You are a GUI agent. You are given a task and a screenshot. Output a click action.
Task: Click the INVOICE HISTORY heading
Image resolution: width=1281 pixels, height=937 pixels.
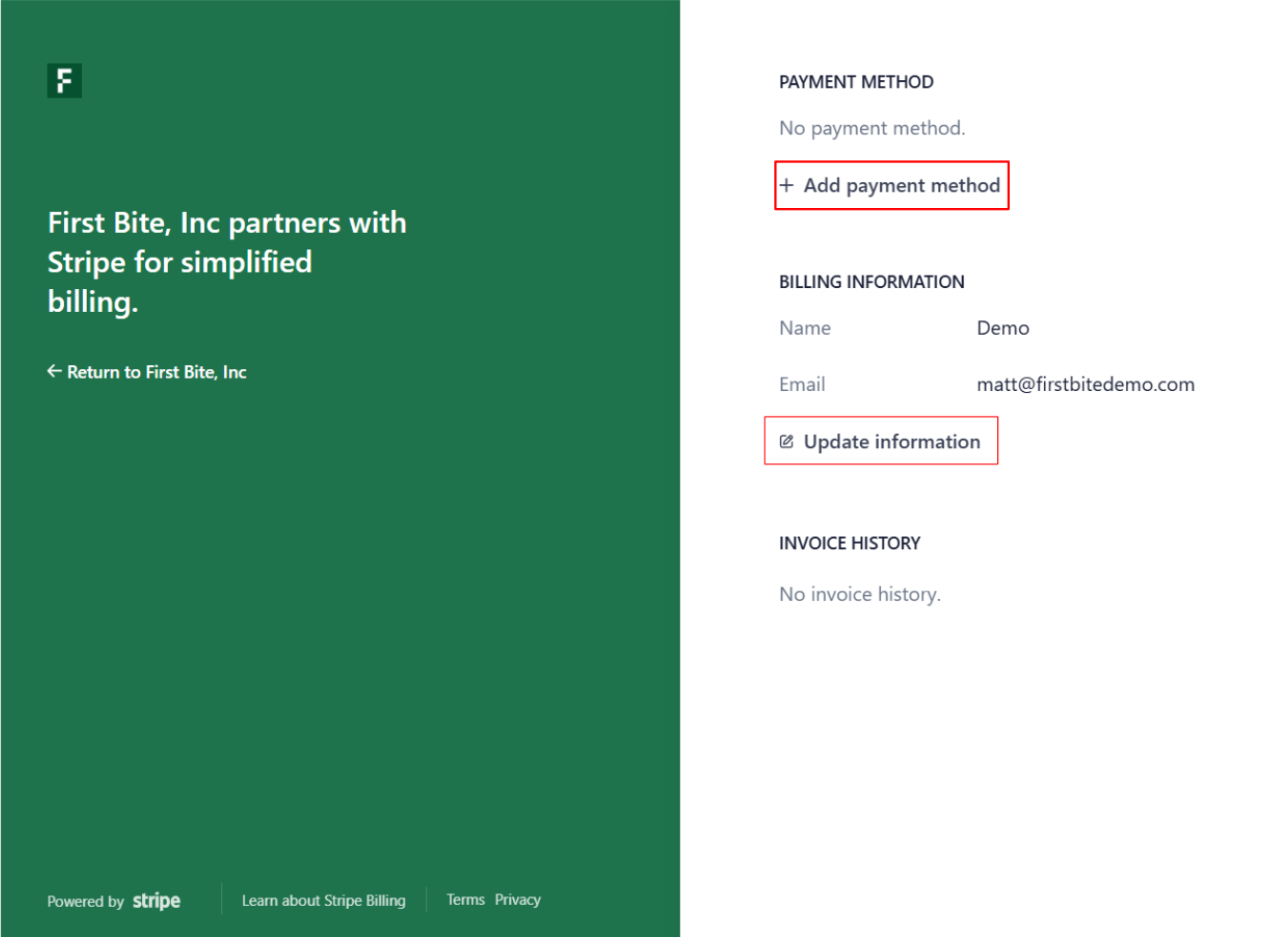[850, 543]
